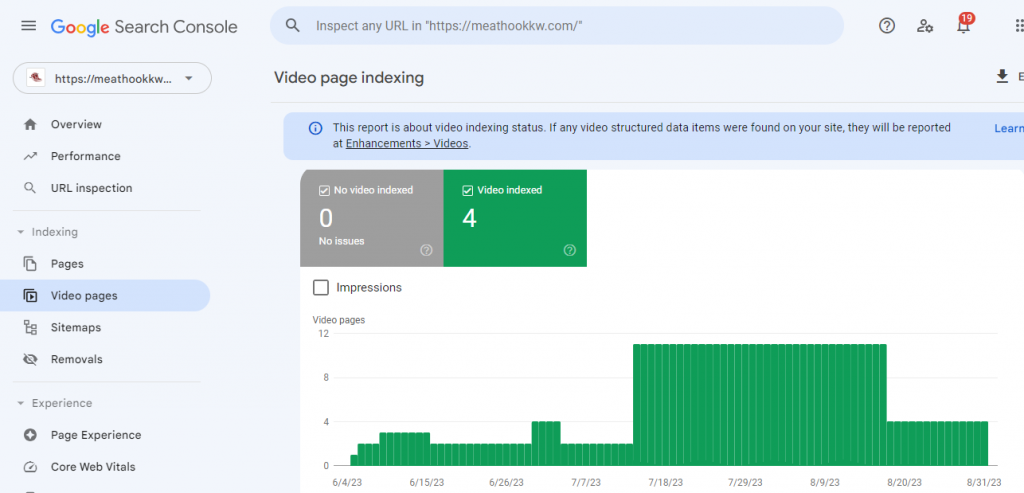Image resolution: width=1024 pixels, height=493 pixels.
Task: Click the export download icon
Action: click(x=1002, y=77)
